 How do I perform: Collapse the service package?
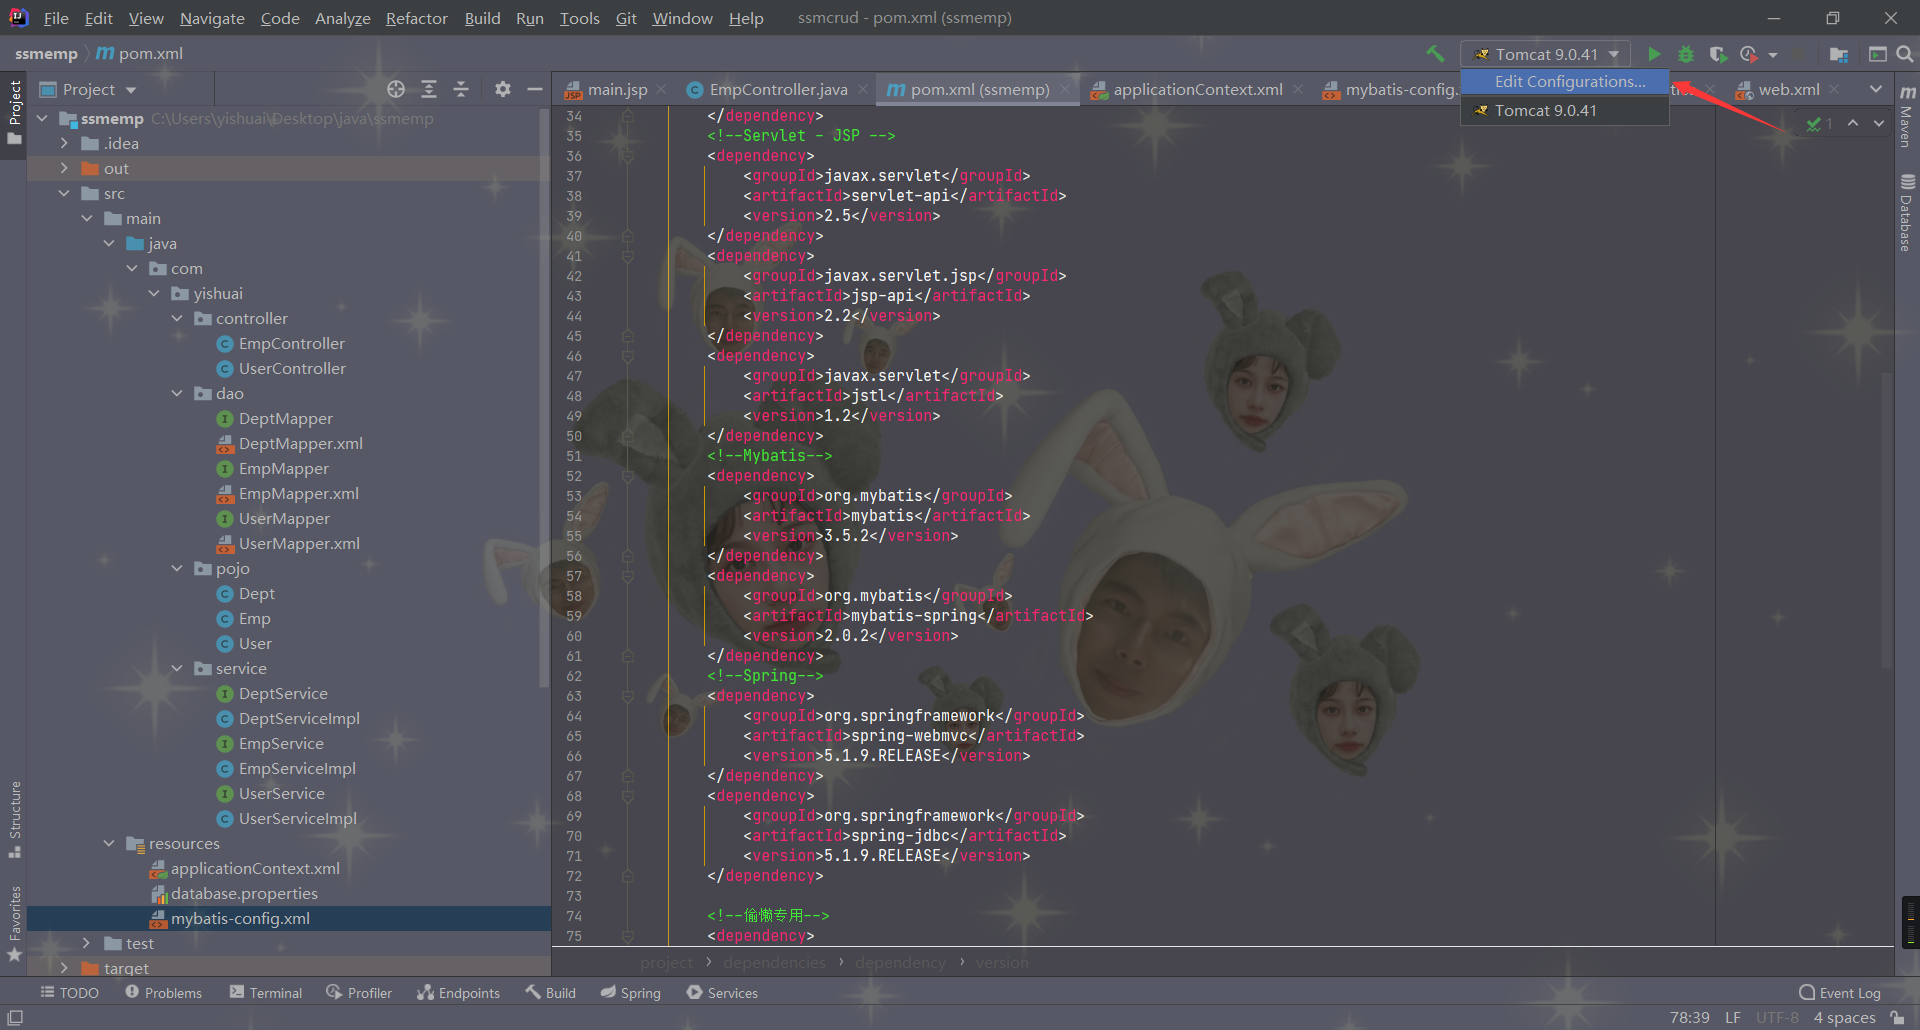click(x=177, y=668)
